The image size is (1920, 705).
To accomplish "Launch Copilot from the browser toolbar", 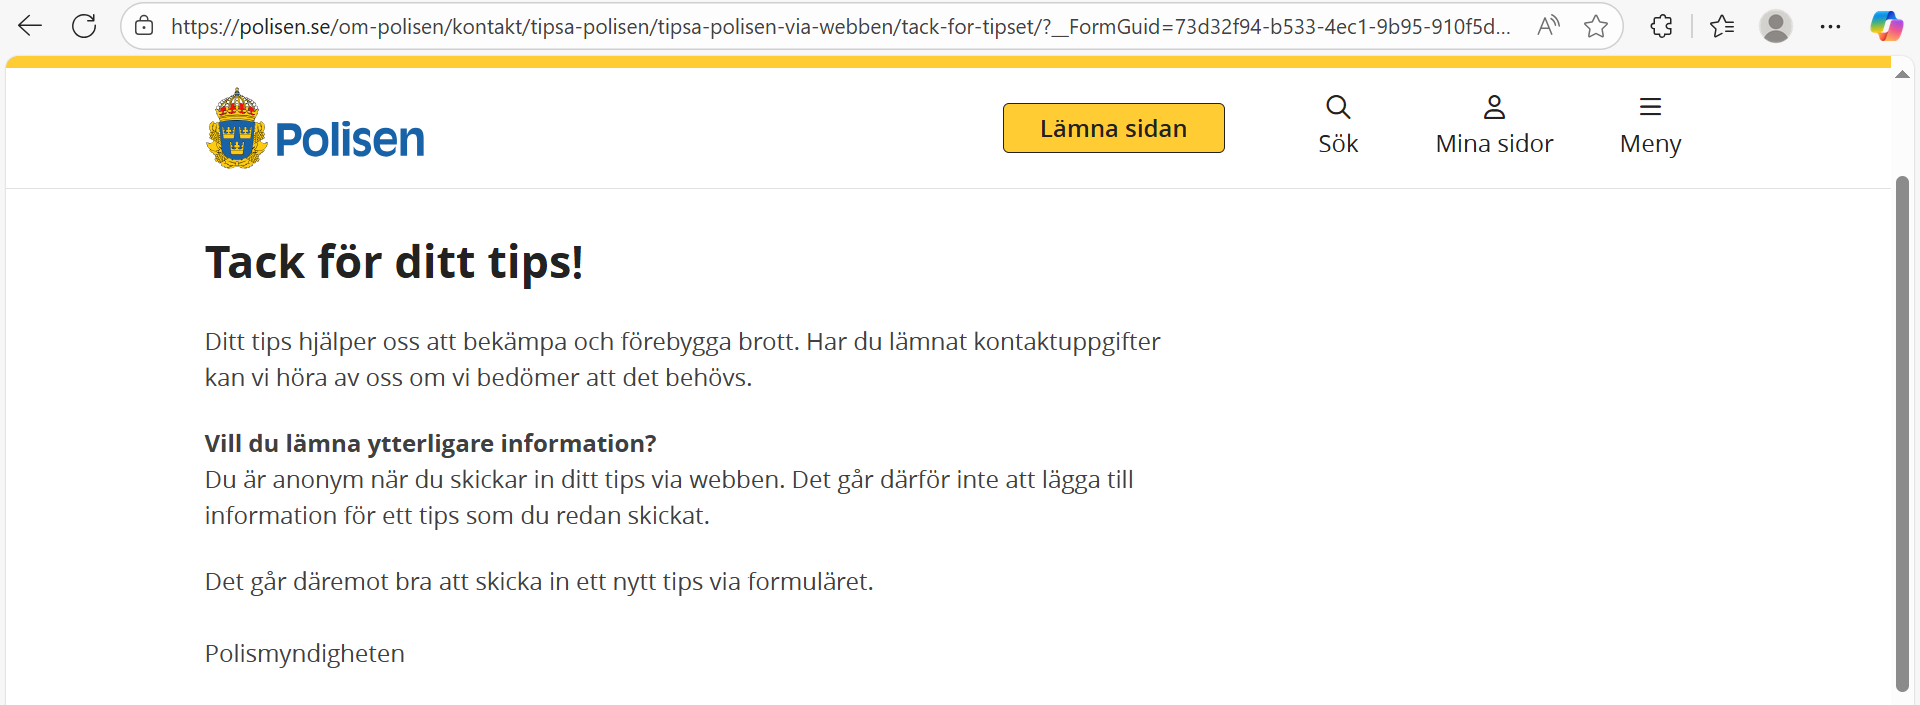I will [1886, 26].
